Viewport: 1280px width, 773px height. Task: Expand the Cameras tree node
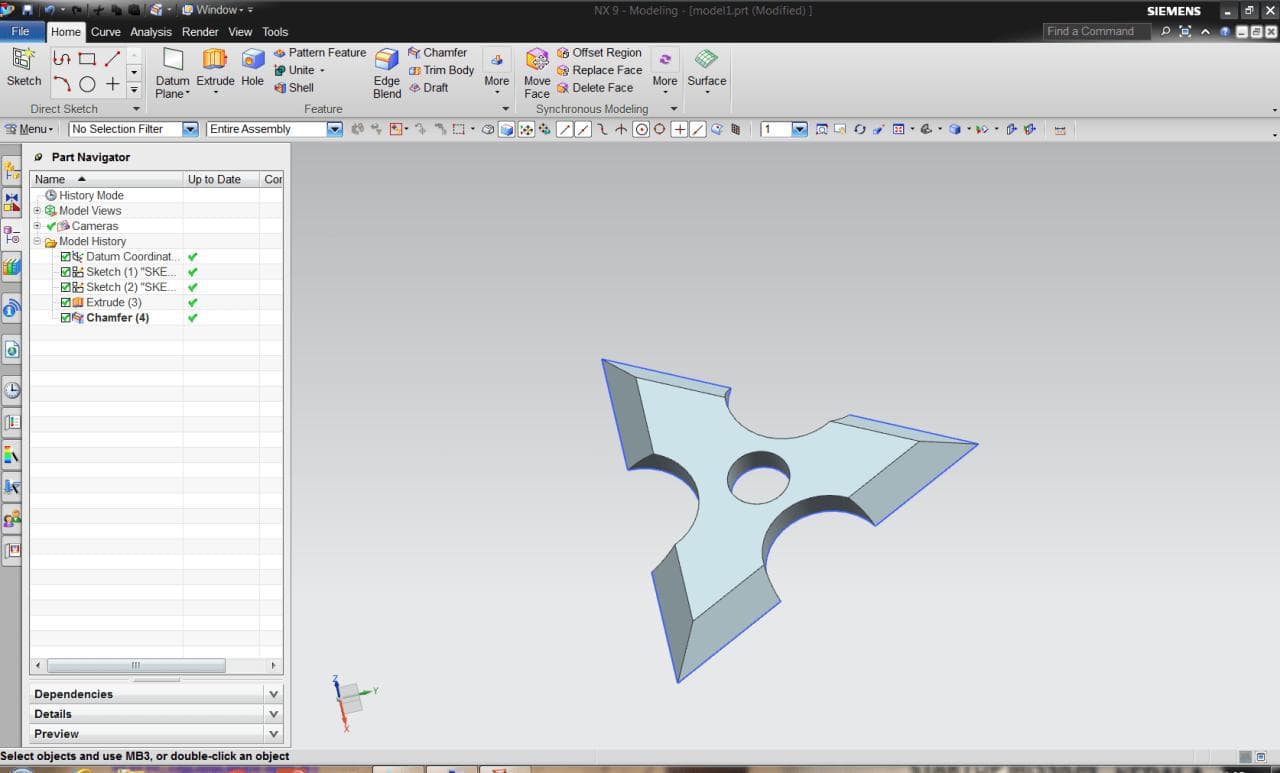(x=37, y=226)
